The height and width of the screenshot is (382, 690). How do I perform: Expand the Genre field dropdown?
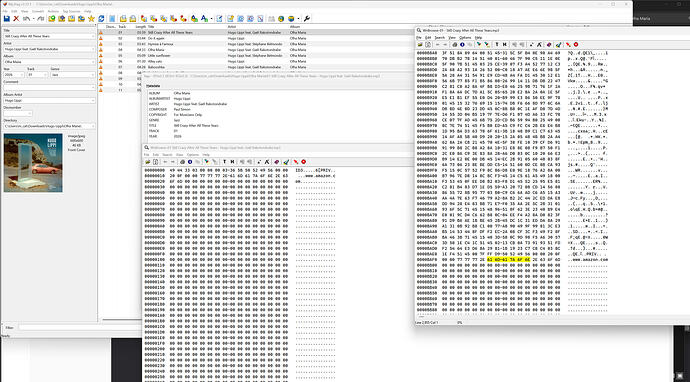pyautogui.click(x=93, y=75)
